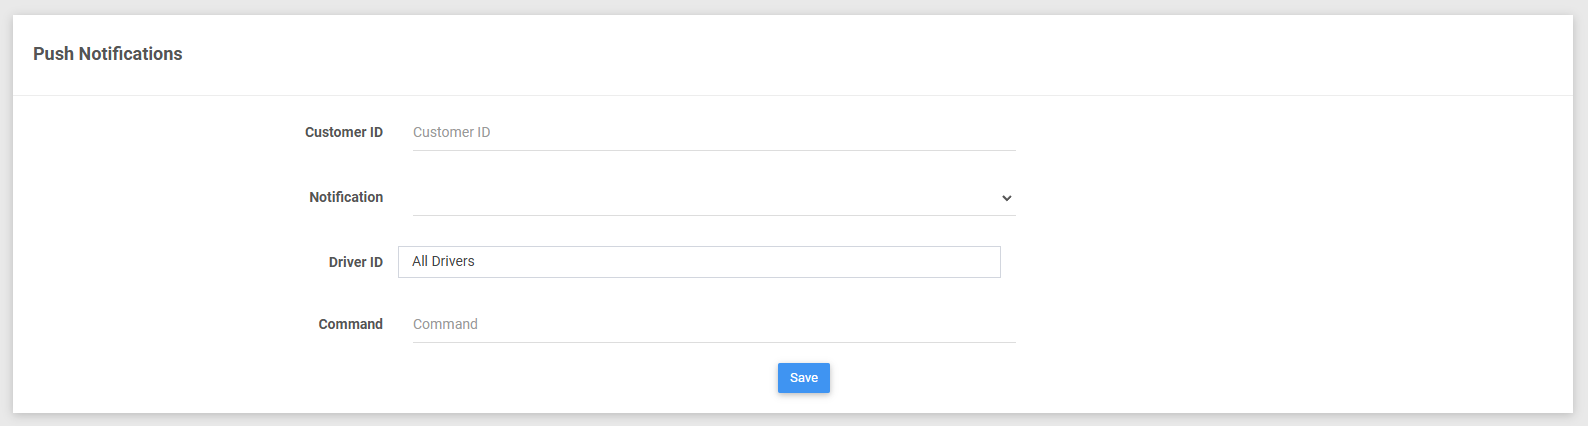
Task: Submit the push notification form with Save
Action: [804, 378]
